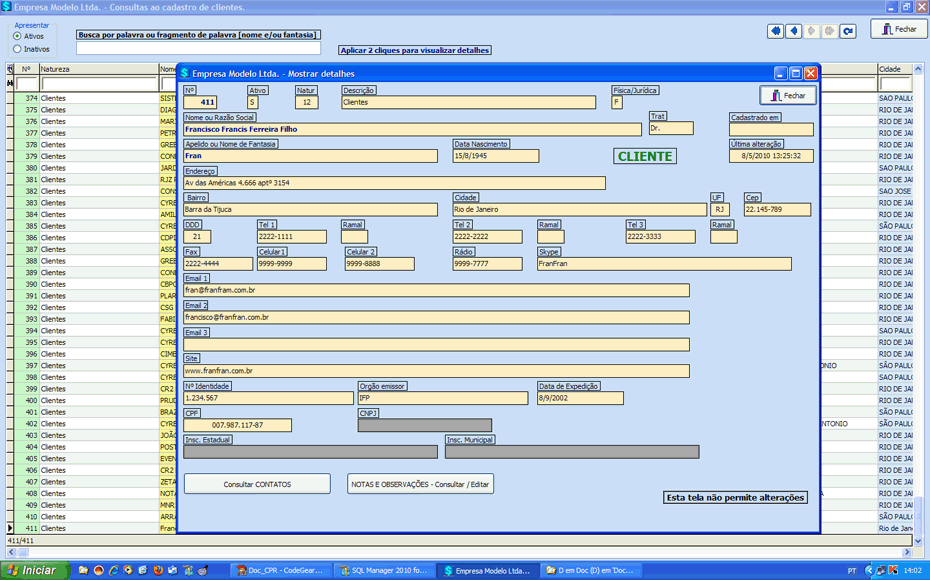Click the Data Nascimento field
Screen dimensions: 930x580
coord(495,156)
